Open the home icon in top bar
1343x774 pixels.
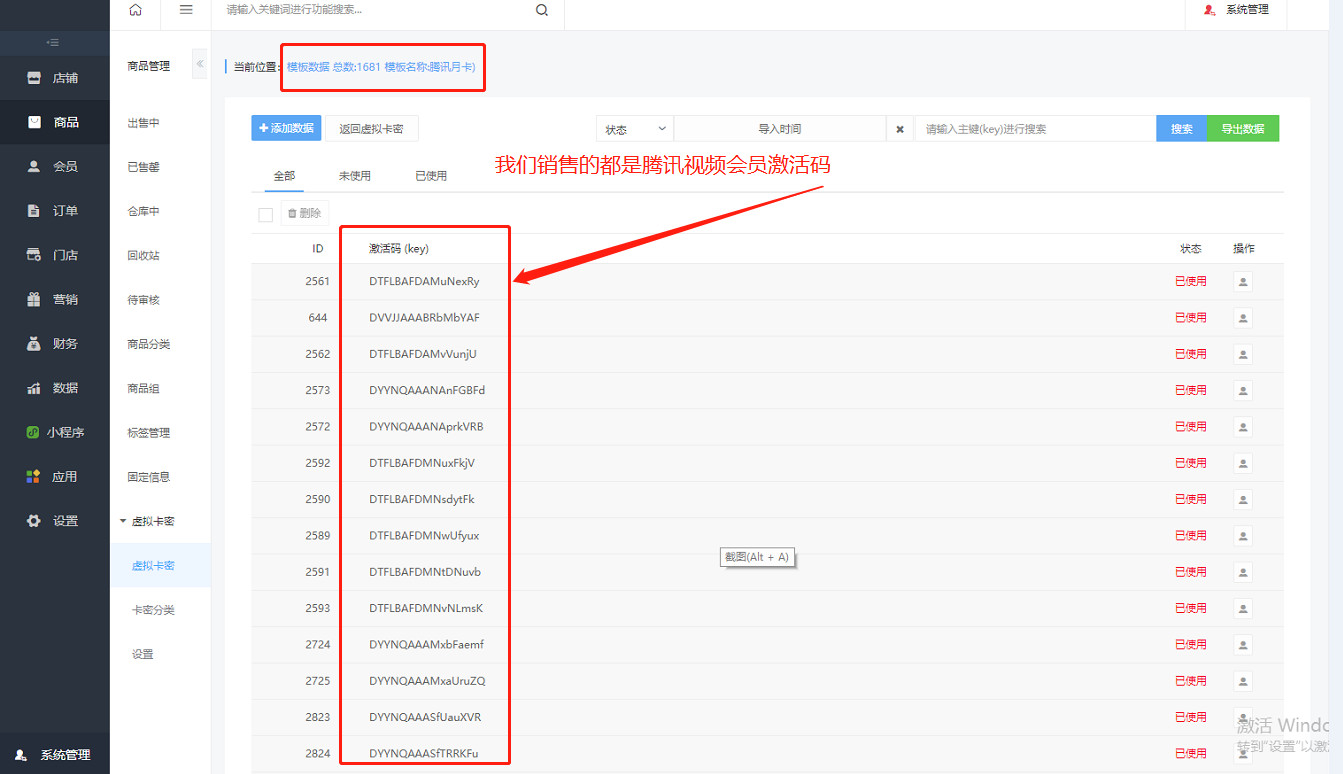point(136,10)
